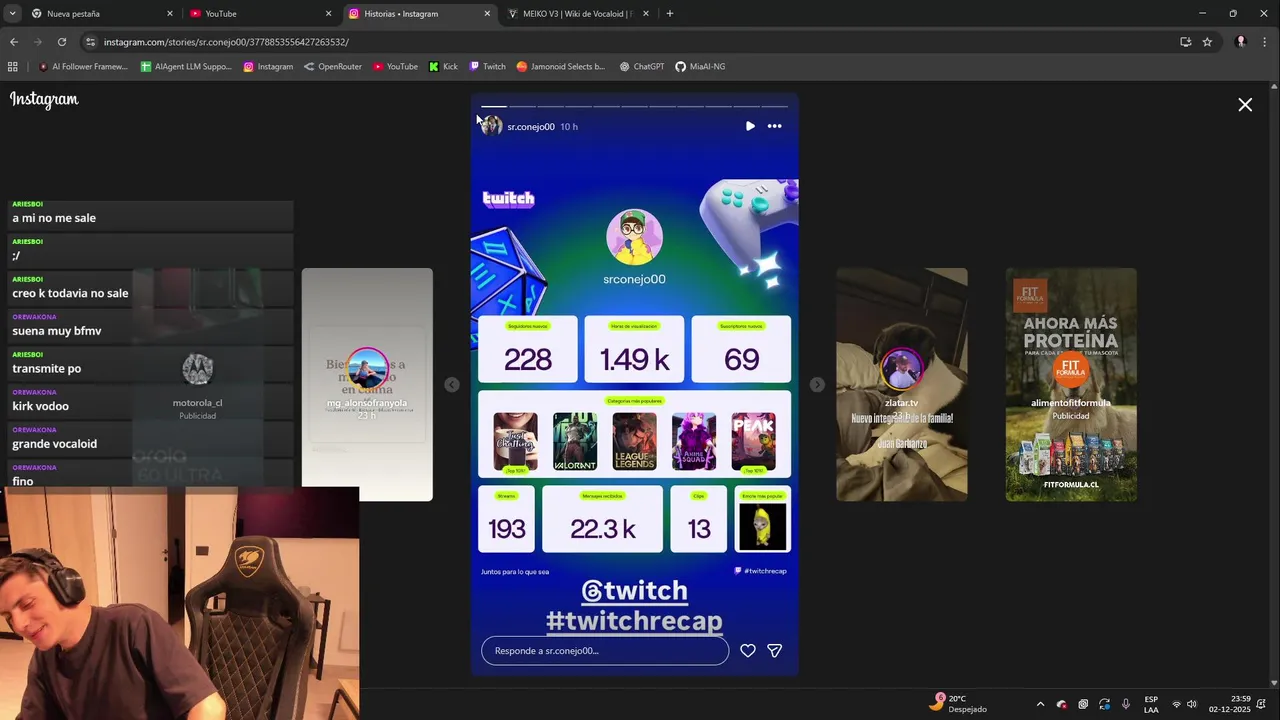The width and height of the screenshot is (1280, 720).
Task: Open the ChatGPT bookmark
Action: pos(641,67)
